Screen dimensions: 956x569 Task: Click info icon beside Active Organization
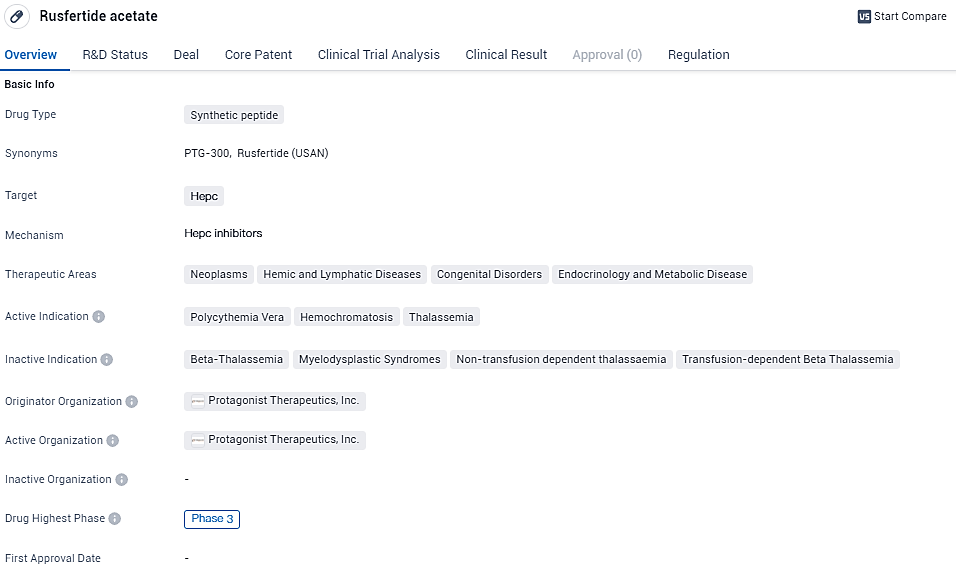[113, 441]
